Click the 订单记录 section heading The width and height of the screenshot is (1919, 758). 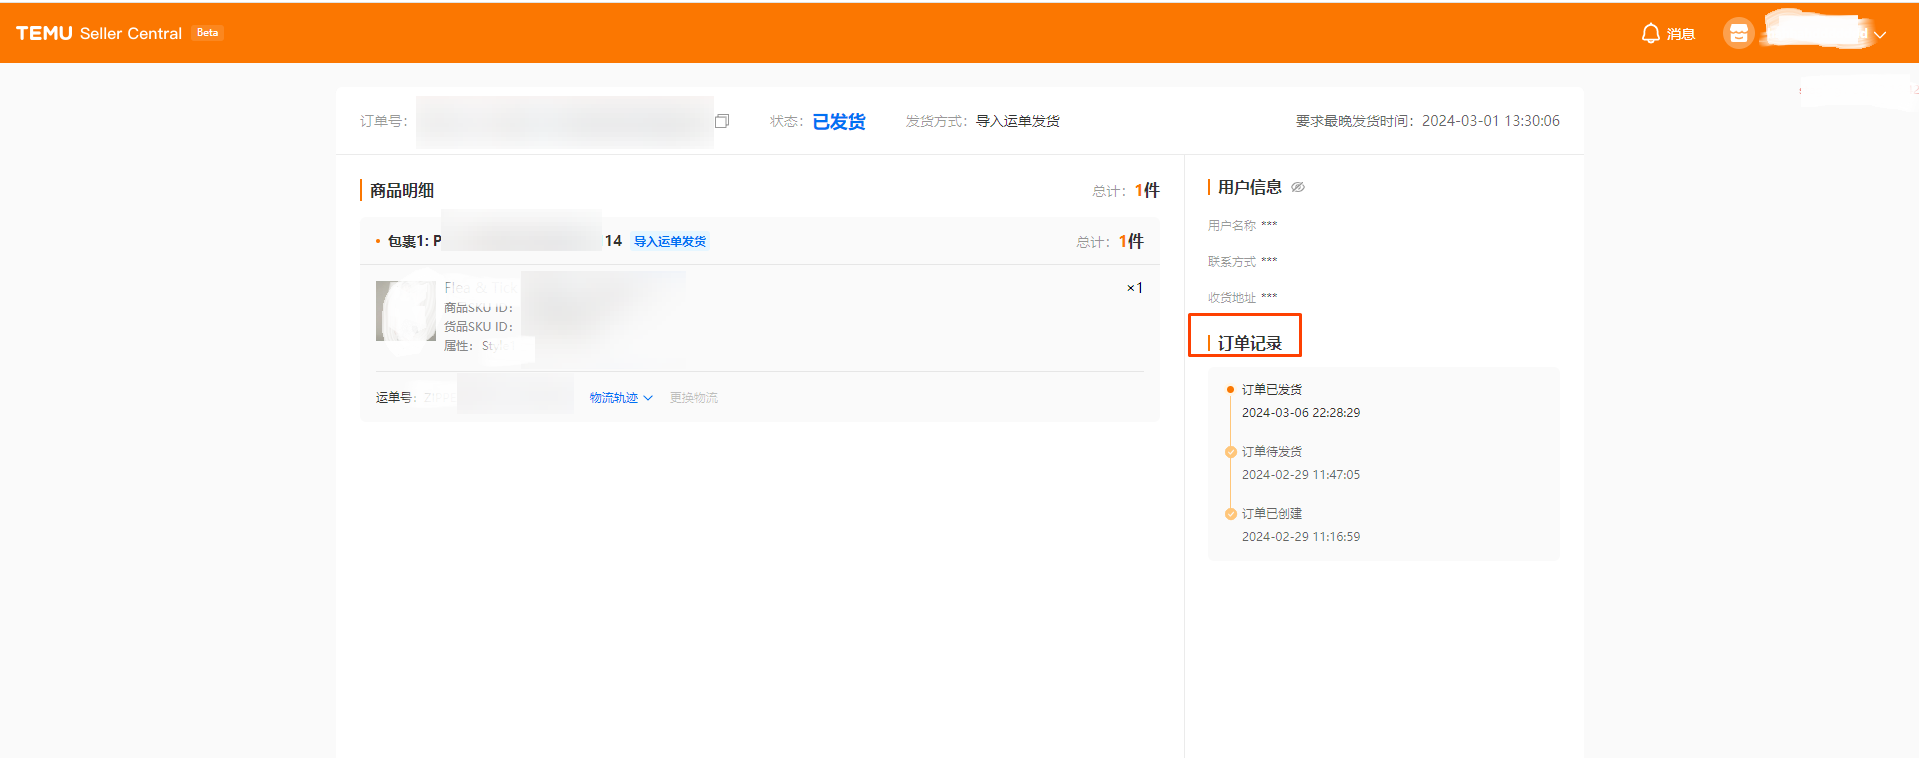pos(1249,343)
